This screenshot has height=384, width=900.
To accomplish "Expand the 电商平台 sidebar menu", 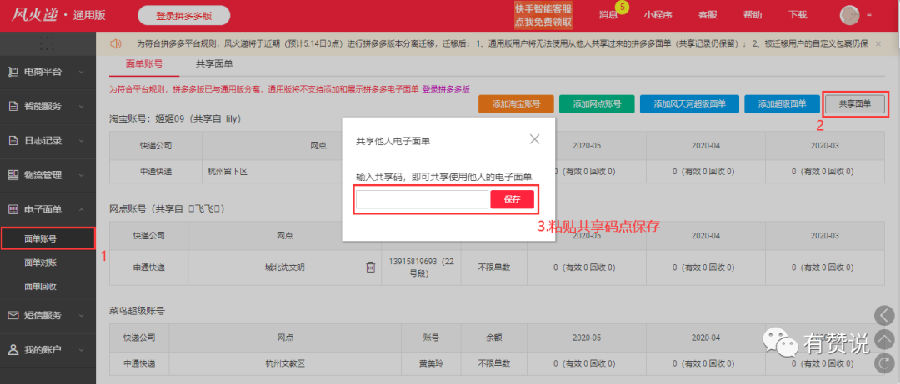I will [x=48, y=72].
